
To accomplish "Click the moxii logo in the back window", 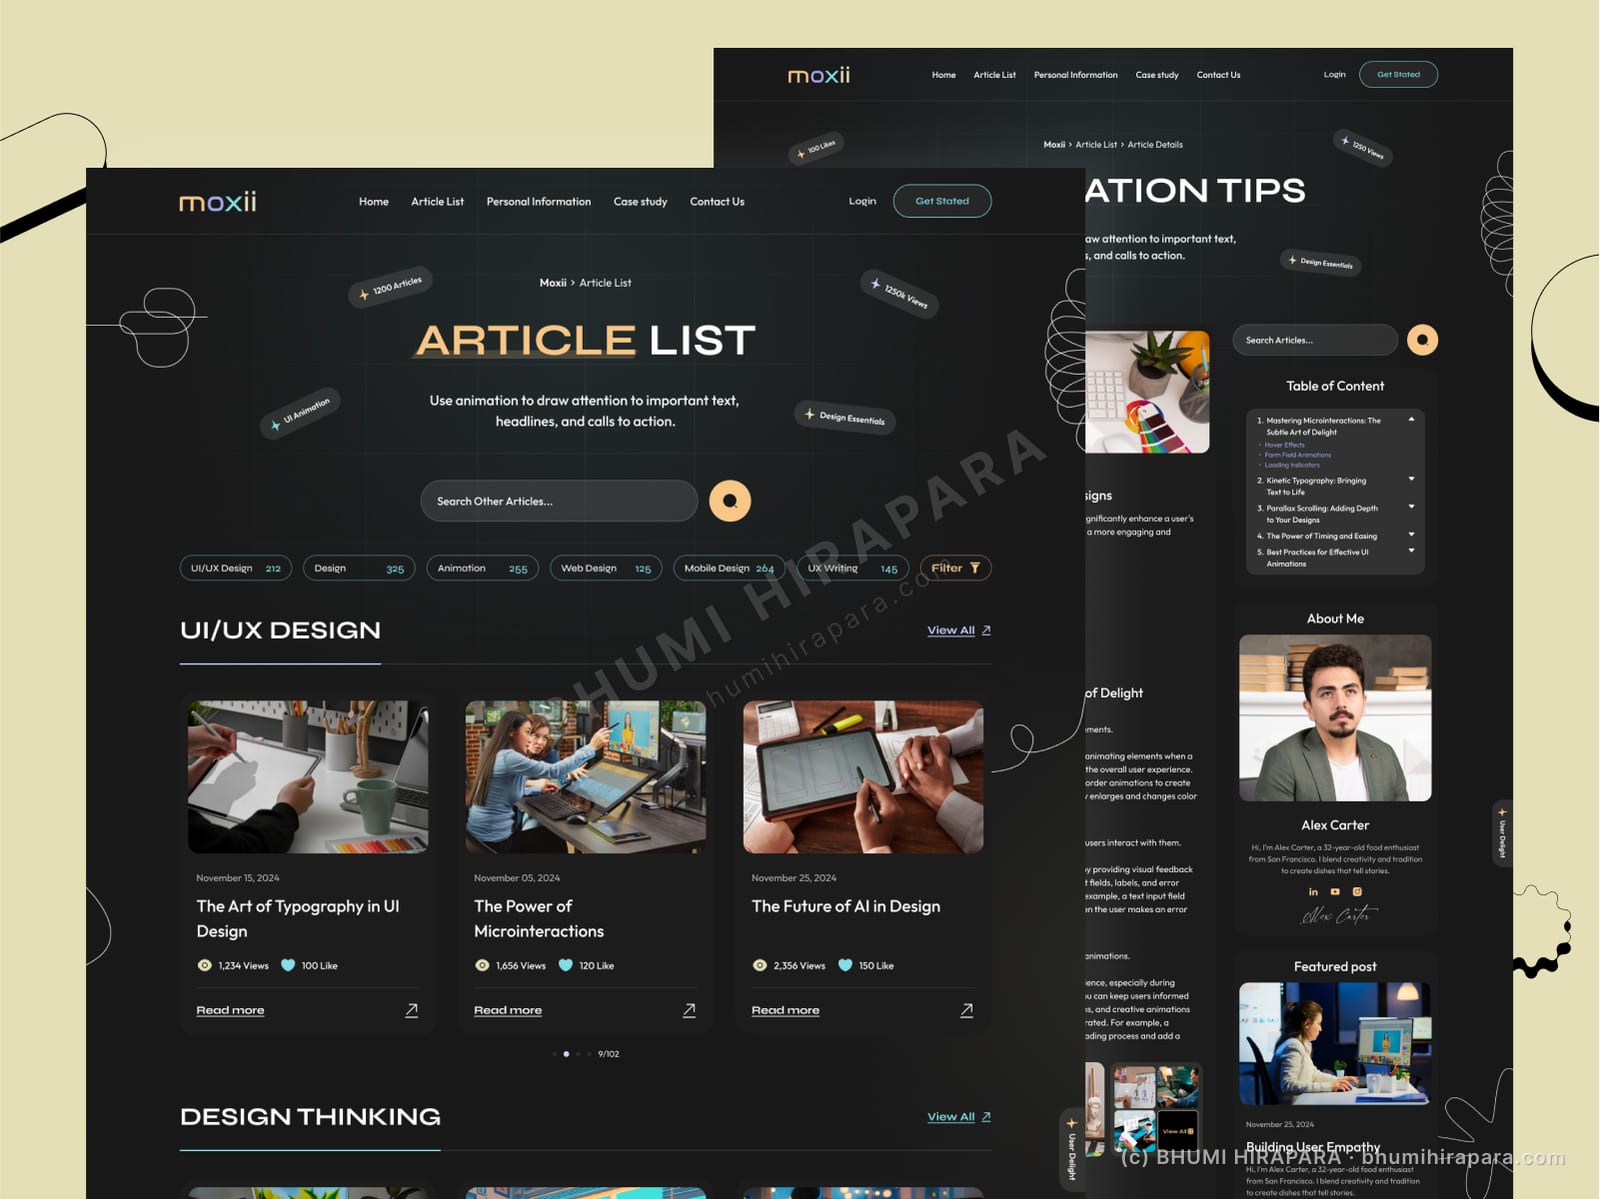I will 819,75.
